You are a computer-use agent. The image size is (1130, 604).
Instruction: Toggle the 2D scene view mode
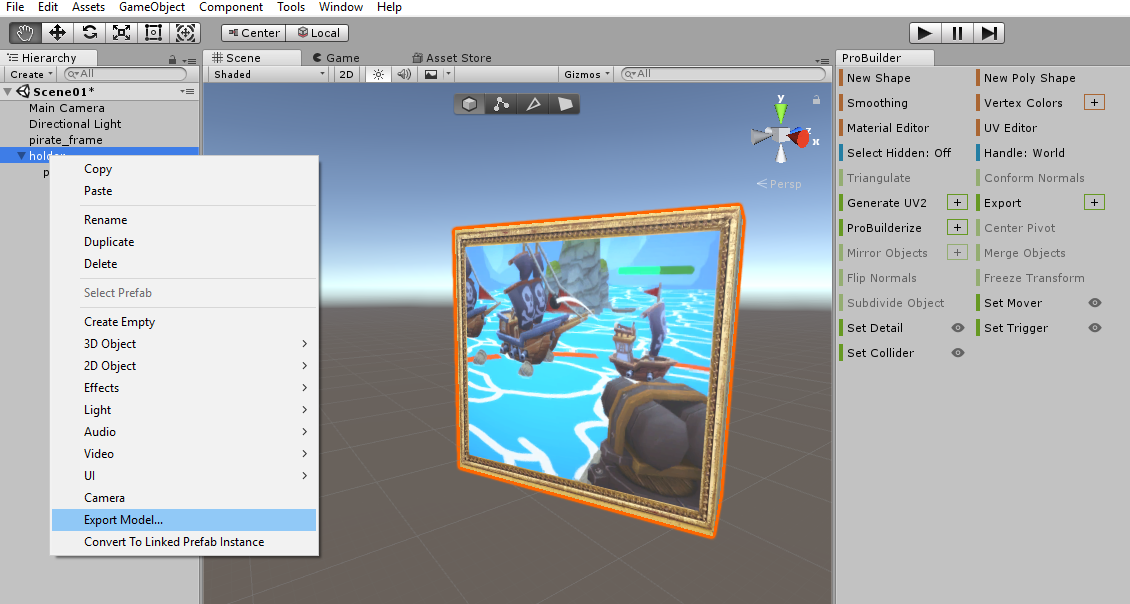[x=346, y=74]
